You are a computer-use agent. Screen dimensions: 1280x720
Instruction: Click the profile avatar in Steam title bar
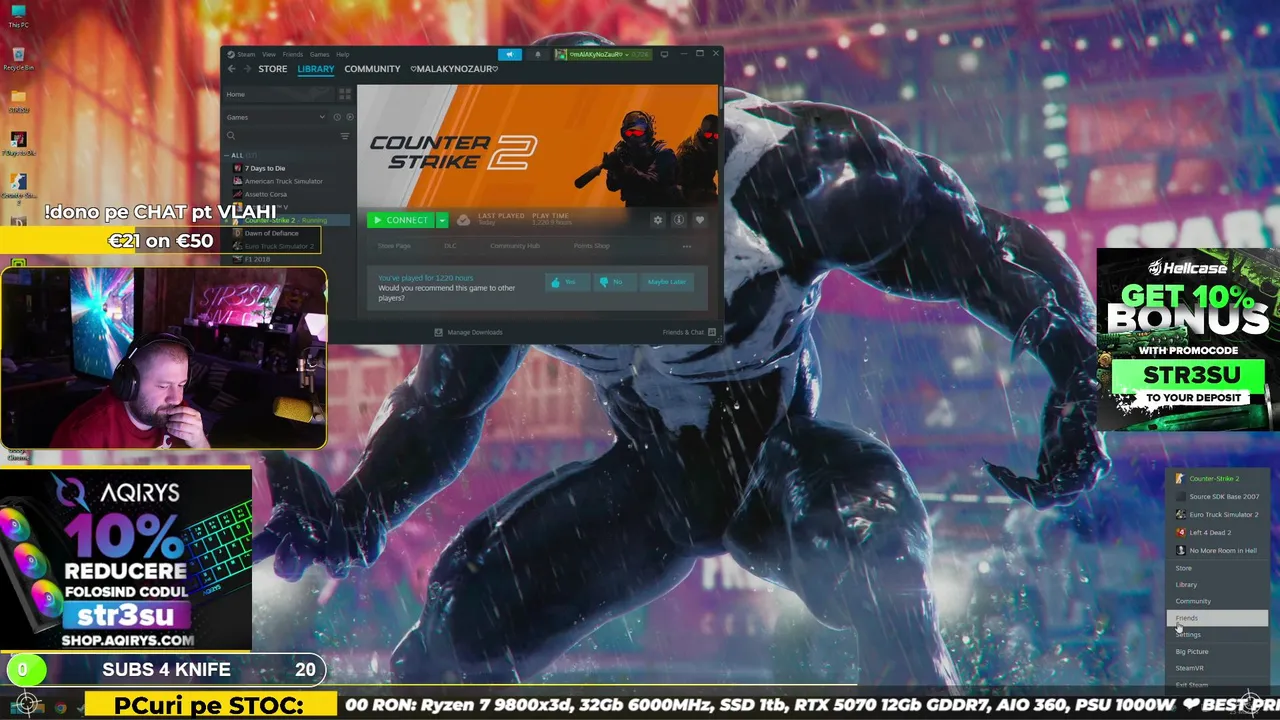click(x=561, y=54)
